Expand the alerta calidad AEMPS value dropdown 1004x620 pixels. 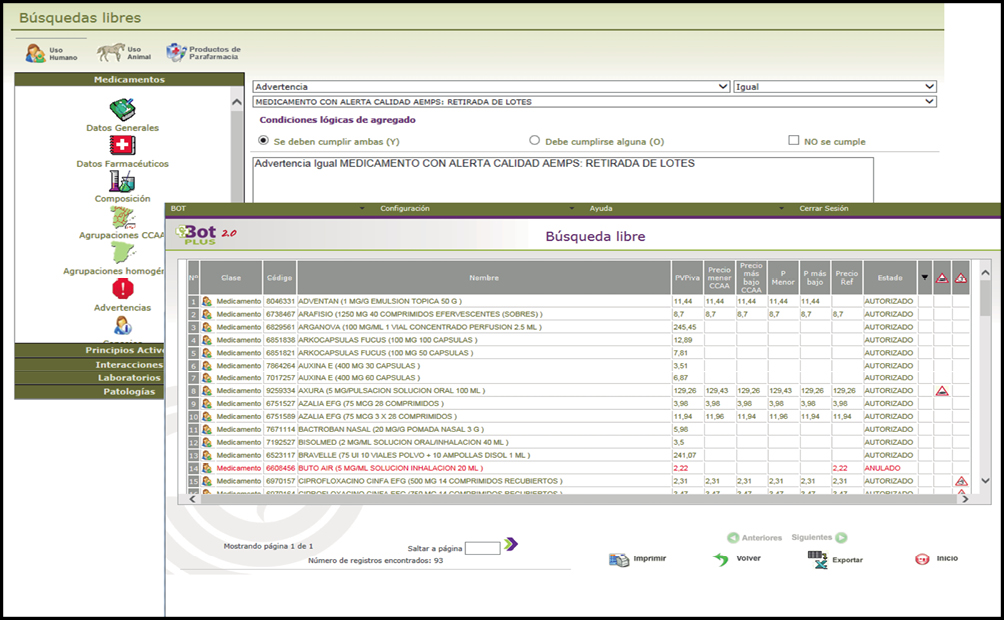[x=929, y=101]
